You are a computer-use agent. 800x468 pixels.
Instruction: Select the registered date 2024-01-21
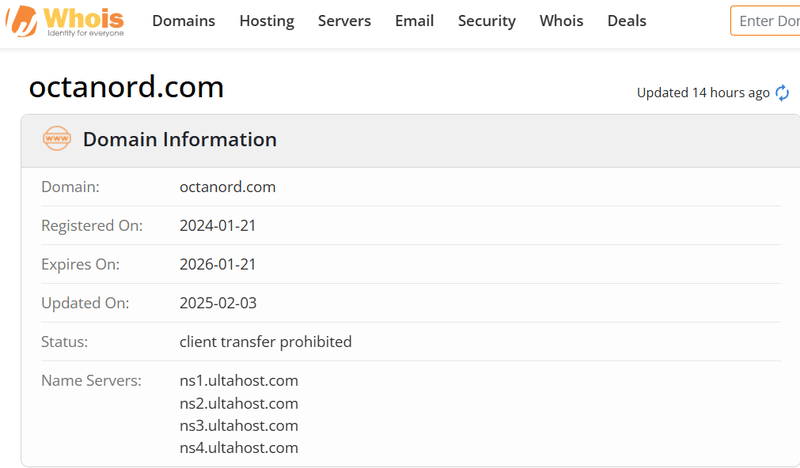218,226
